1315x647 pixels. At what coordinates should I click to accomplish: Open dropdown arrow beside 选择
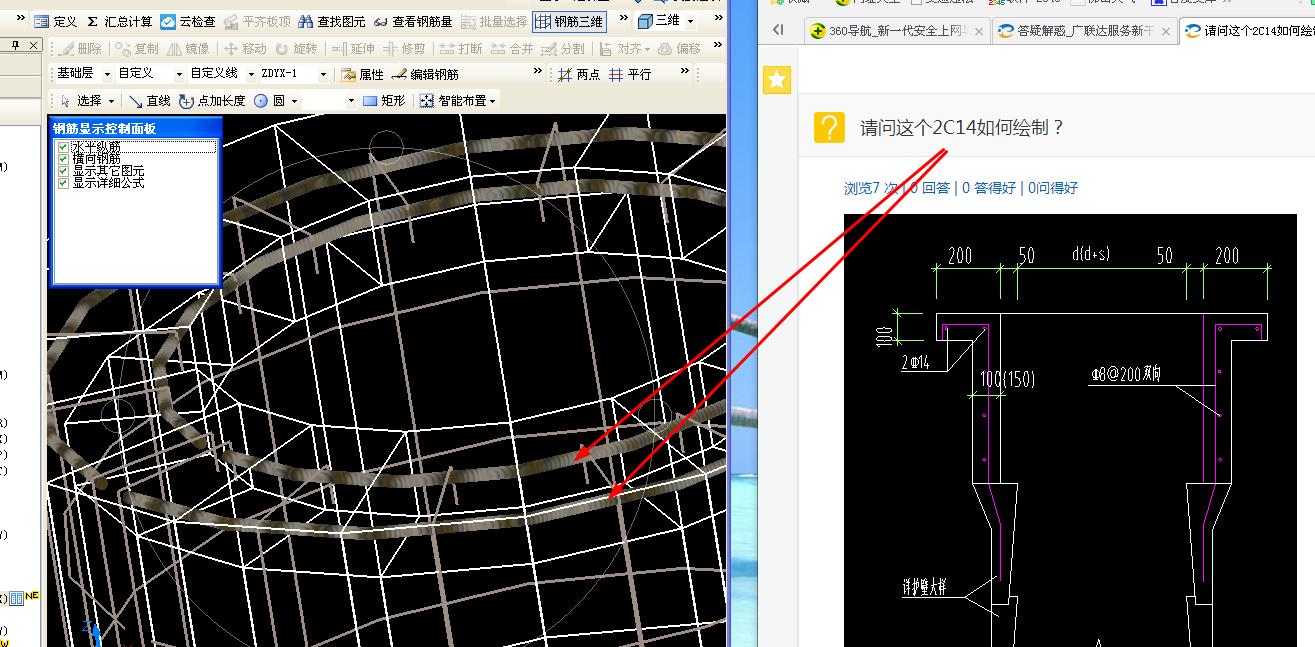pyautogui.click(x=110, y=101)
